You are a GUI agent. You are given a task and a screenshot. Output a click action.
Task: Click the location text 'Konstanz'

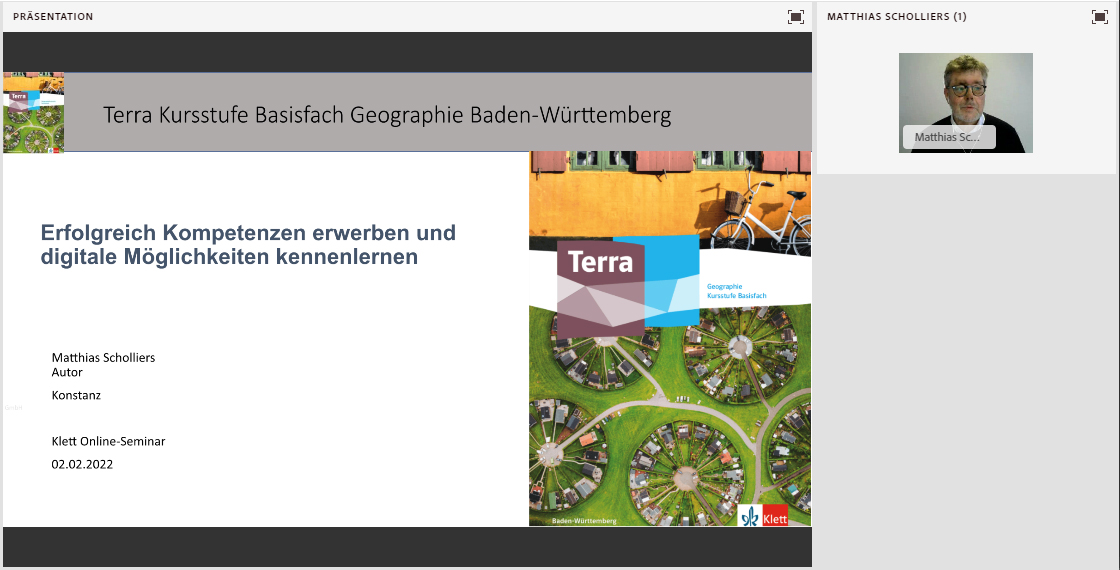pos(76,395)
